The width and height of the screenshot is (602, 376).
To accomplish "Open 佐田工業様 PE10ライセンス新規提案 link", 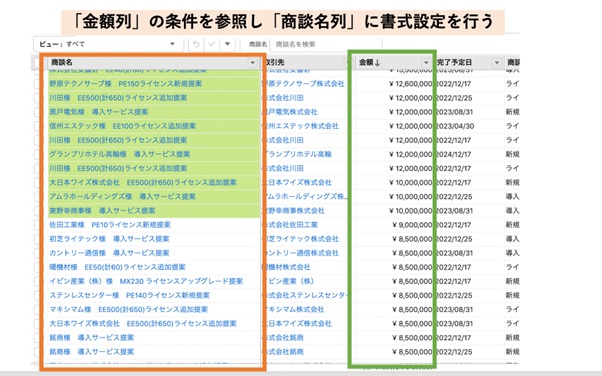I will [x=110, y=225].
